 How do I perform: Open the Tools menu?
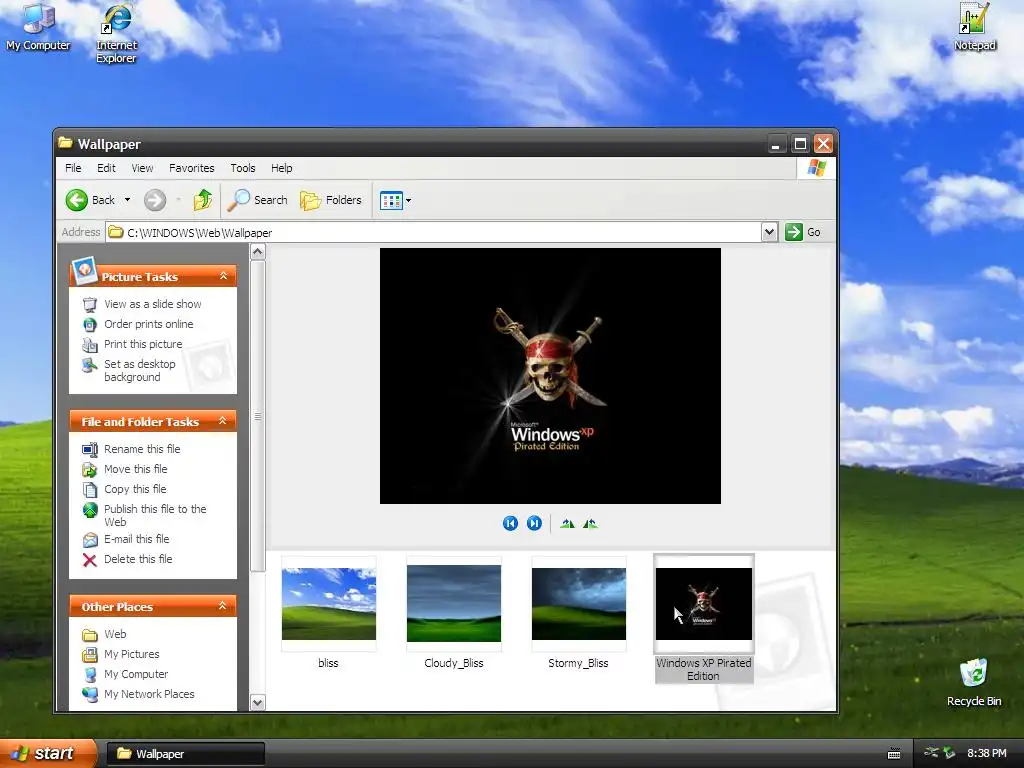click(x=243, y=168)
